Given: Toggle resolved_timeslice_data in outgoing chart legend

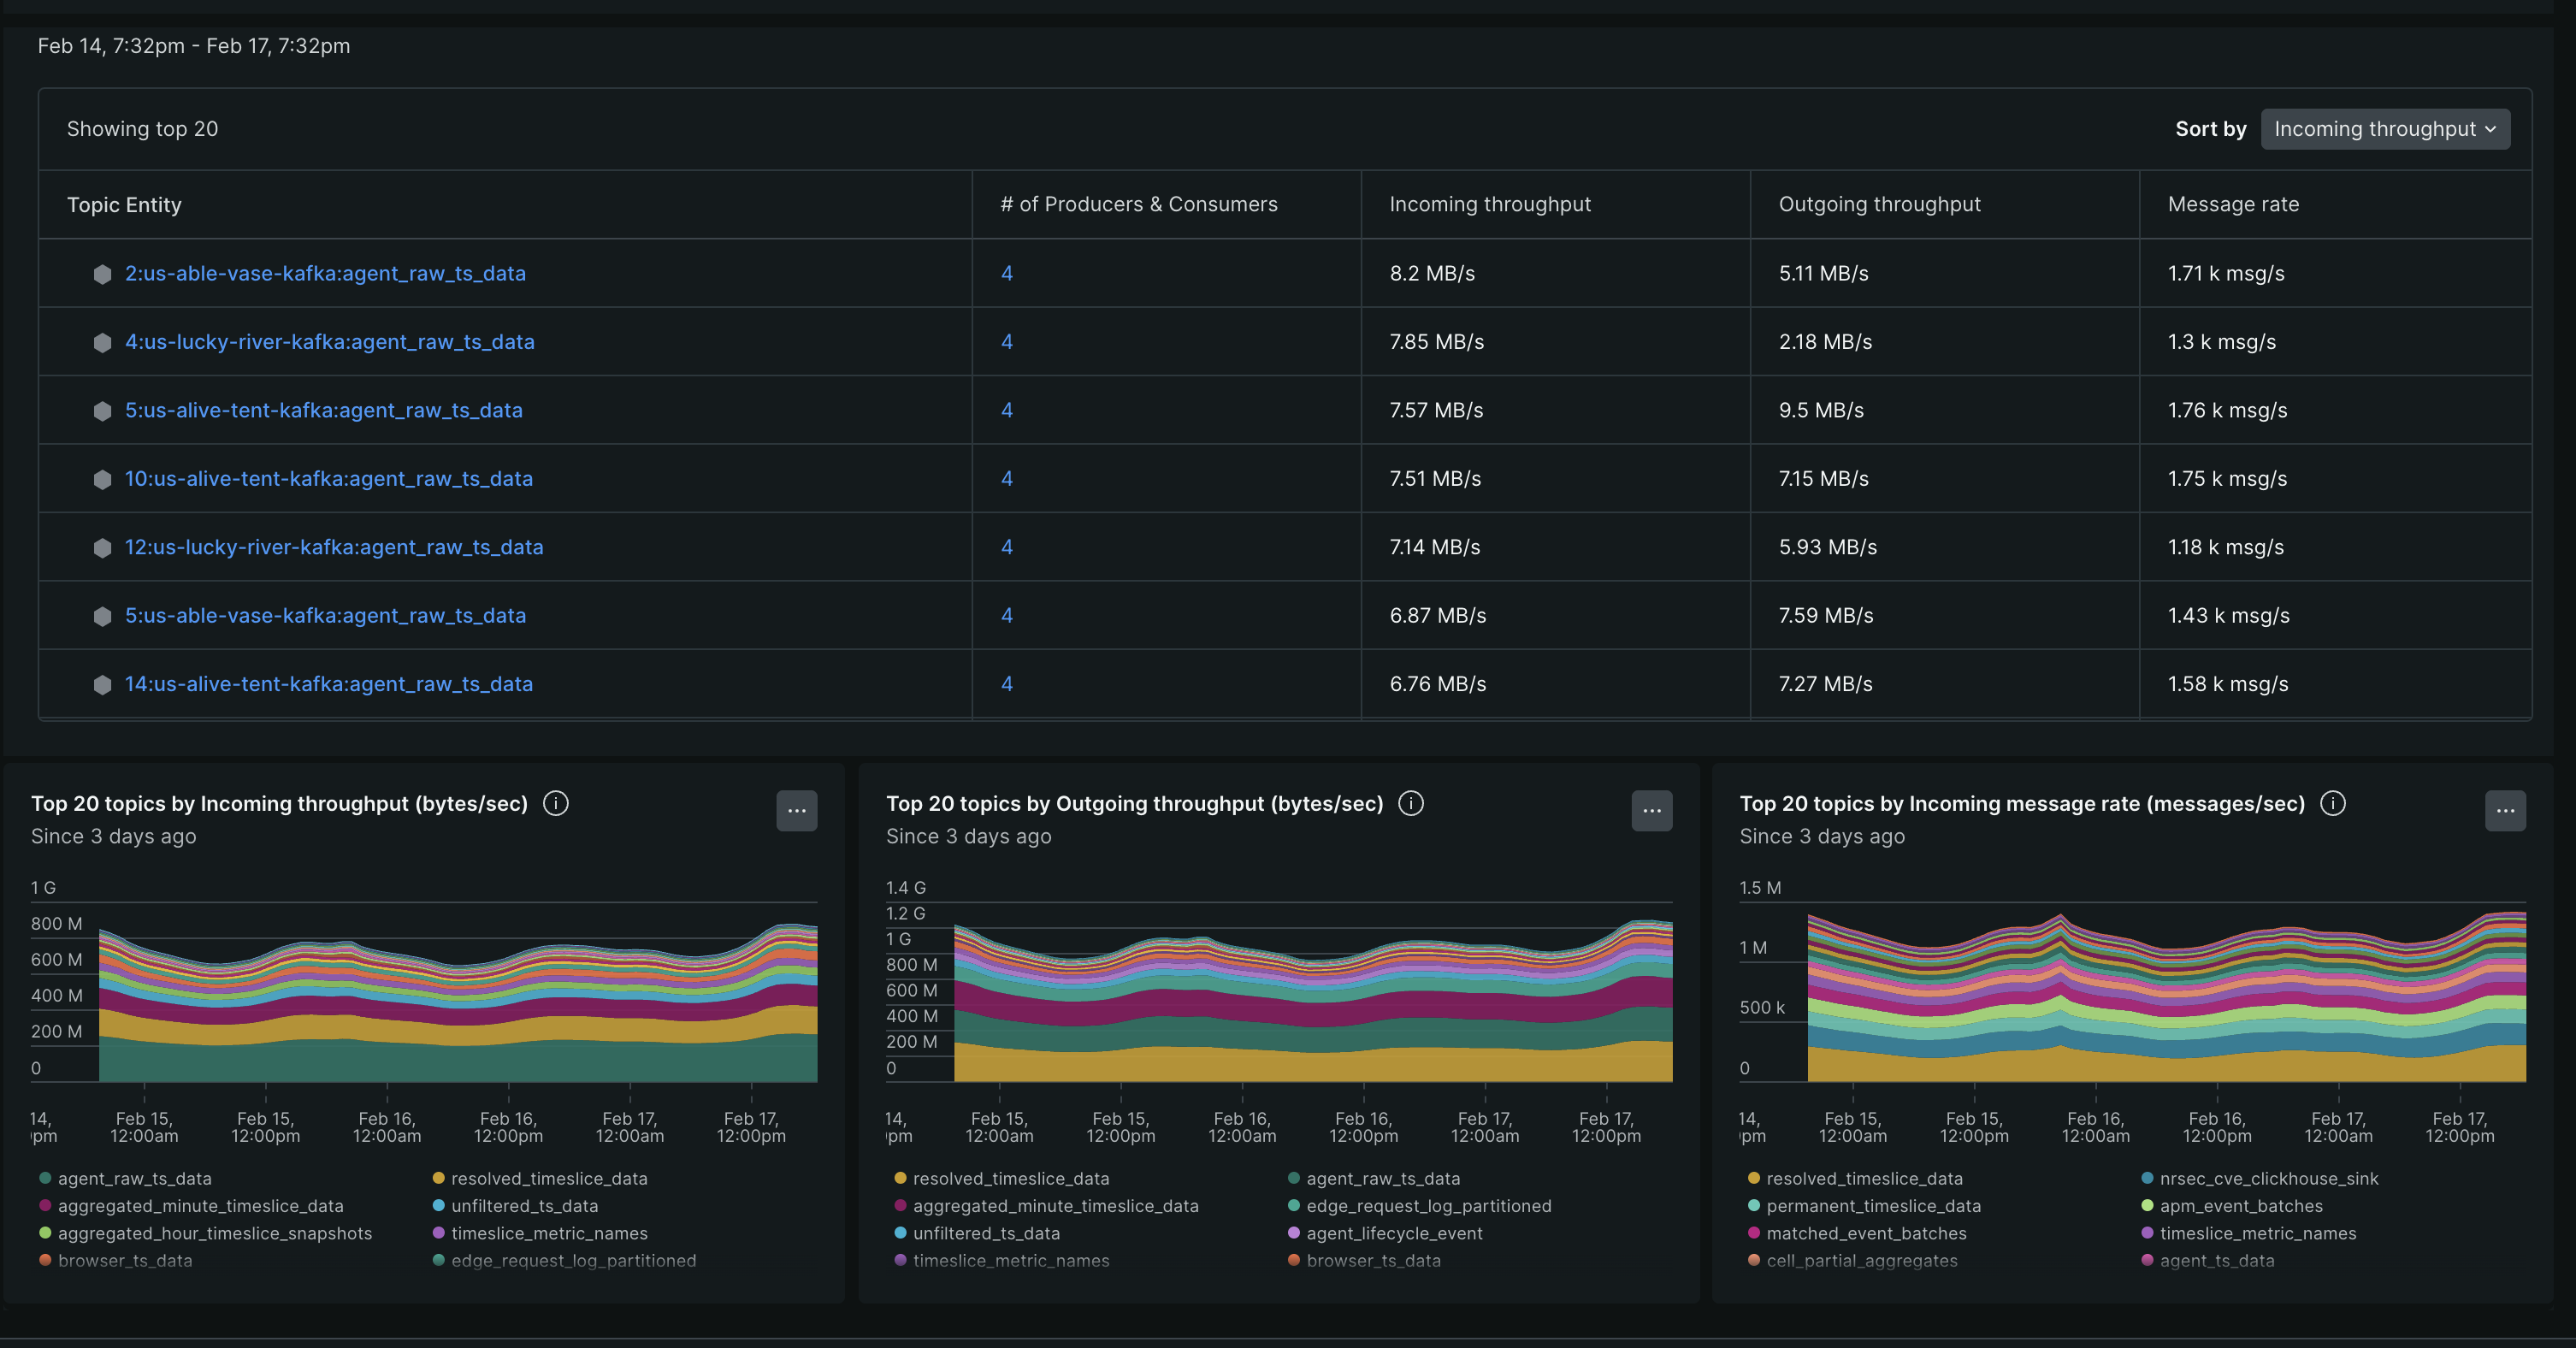Looking at the screenshot, I should (1011, 1178).
